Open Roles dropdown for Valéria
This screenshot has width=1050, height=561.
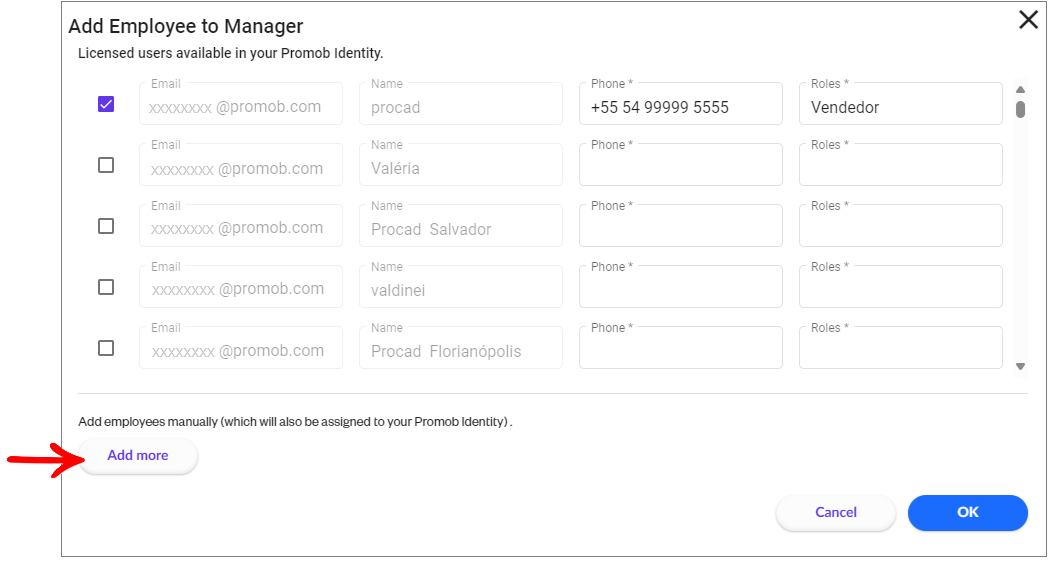(x=901, y=165)
